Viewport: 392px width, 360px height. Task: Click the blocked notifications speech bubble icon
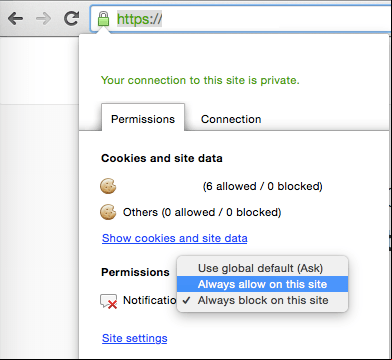click(x=109, y=301)
